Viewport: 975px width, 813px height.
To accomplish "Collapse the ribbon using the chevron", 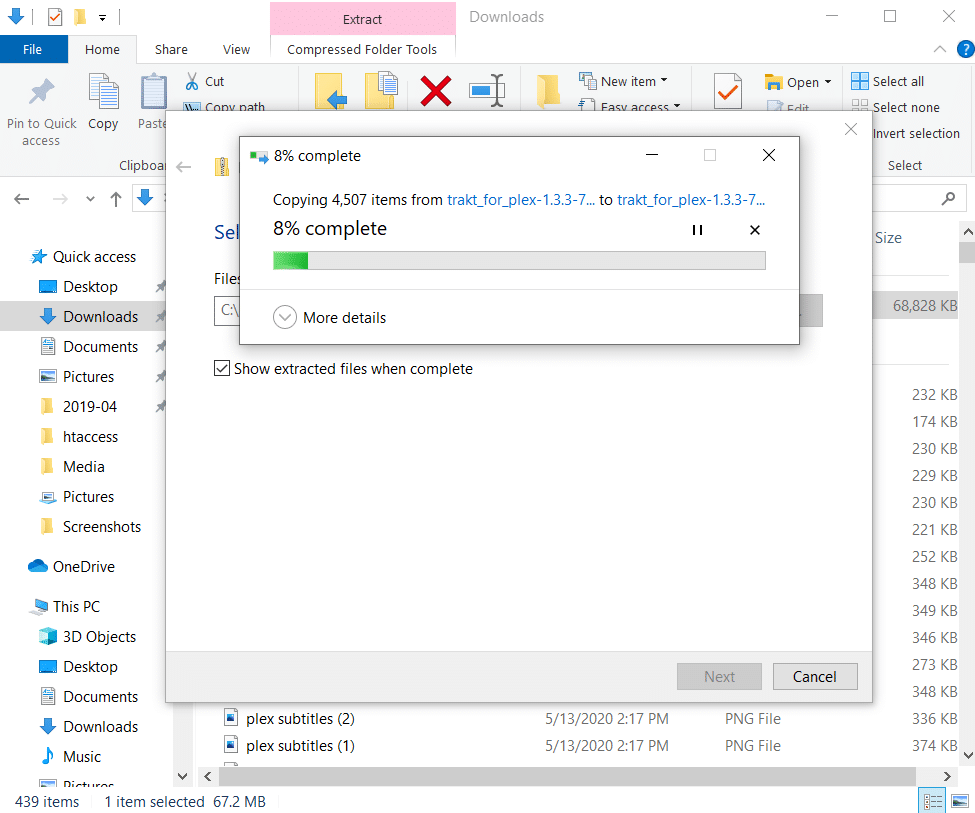I will pyautogui.click(x=940, y=49).
